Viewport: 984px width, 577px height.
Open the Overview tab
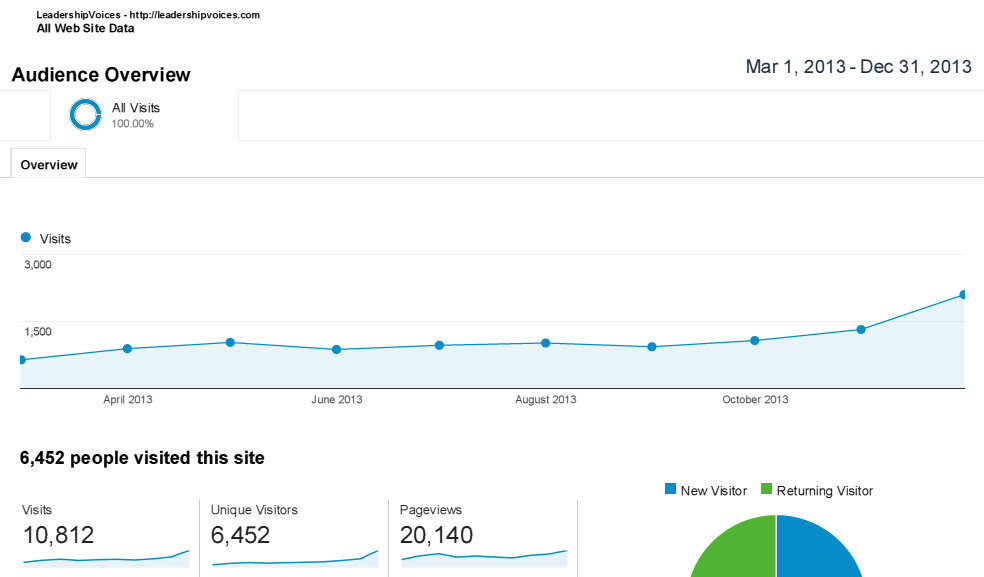(48, 165)
